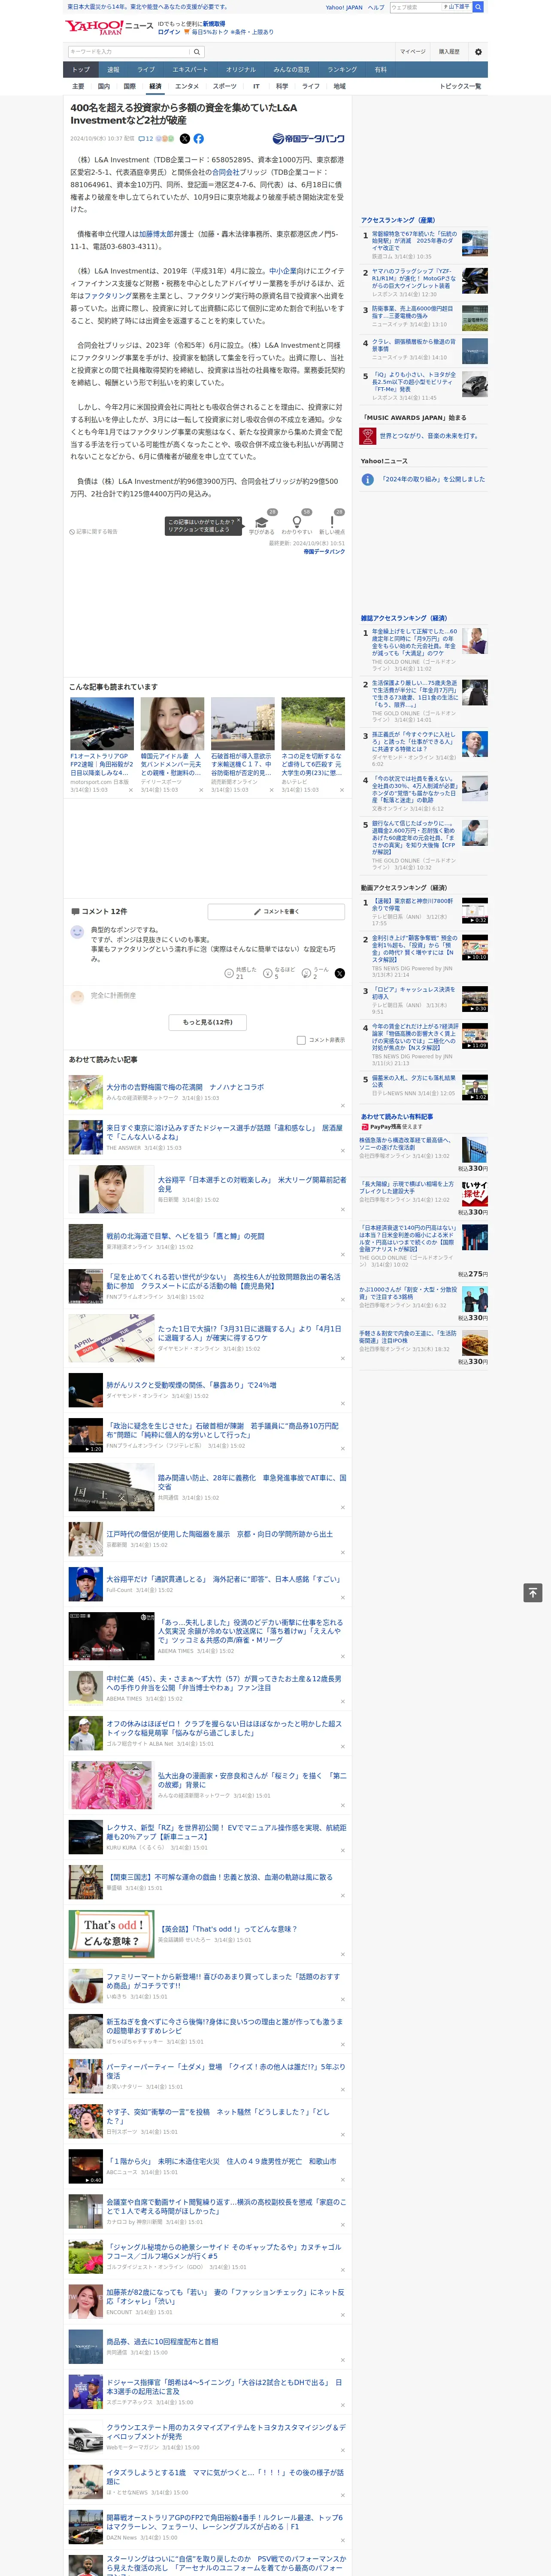The height and width of the screenshot is (2576, 551).
Task: Open settings via the gear icon
Action: pos(478,52)
